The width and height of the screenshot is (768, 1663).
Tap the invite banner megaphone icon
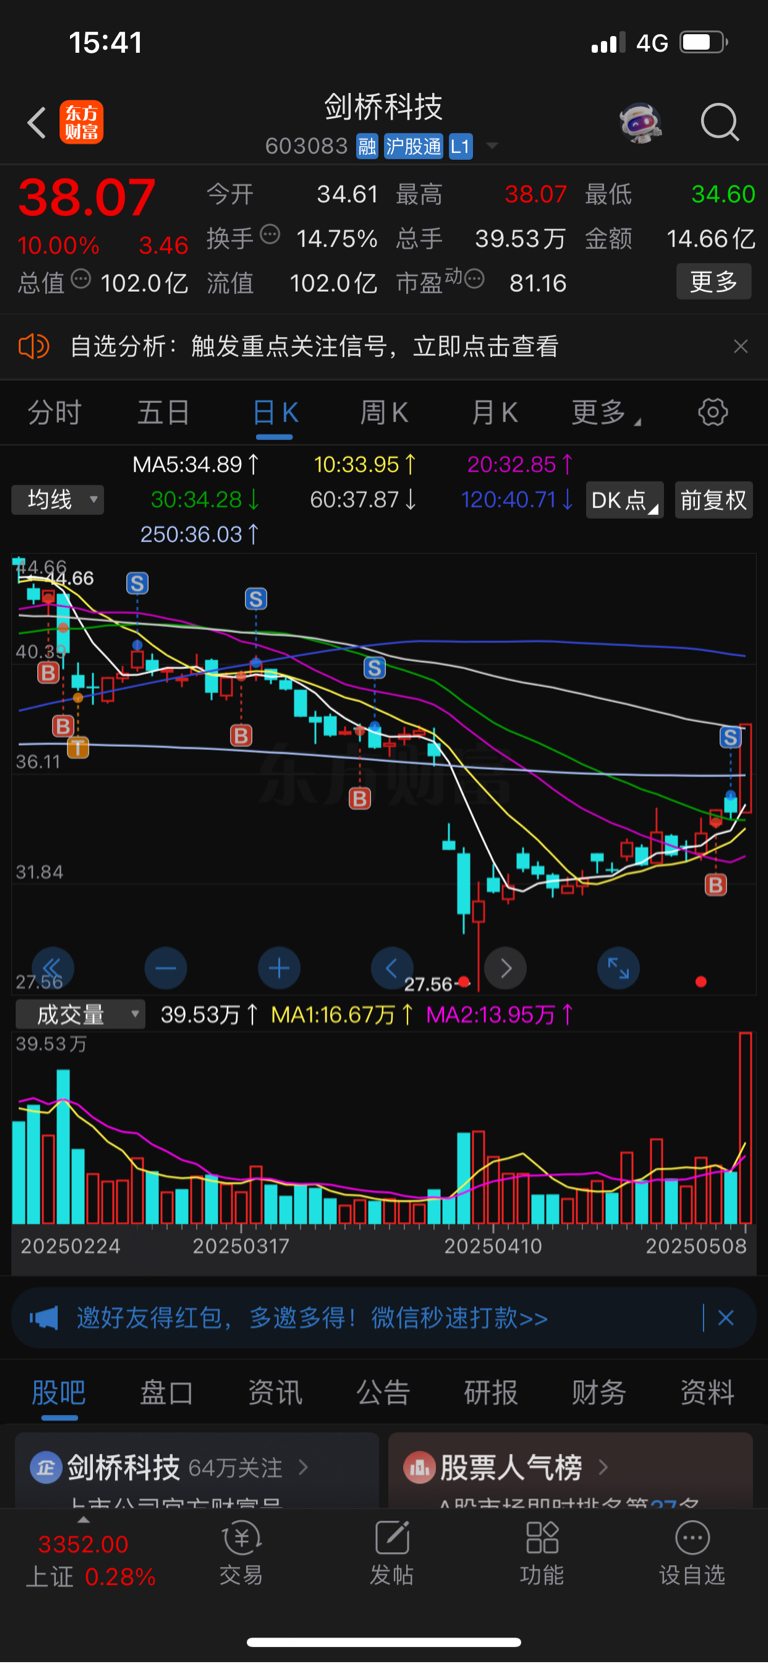44,1318
